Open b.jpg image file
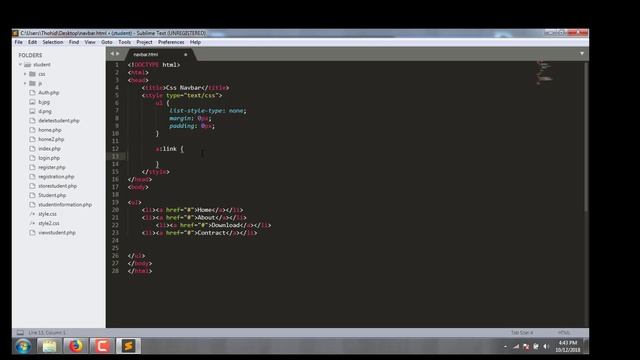This screenshot has height=360, width=640. tap(44, 102)
